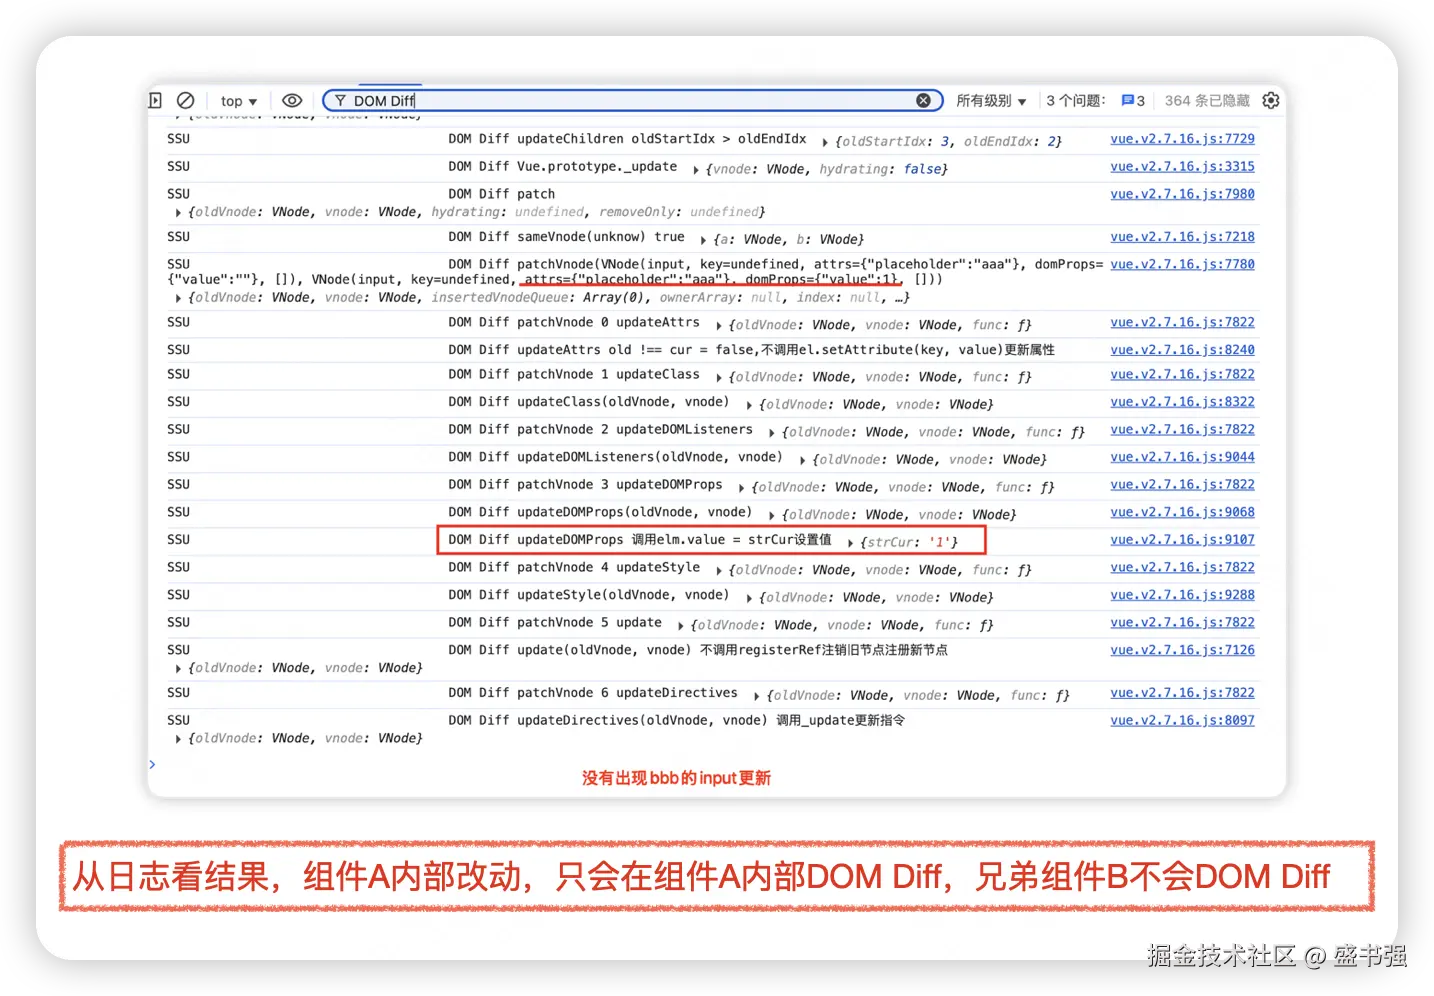
Task: Click the SSU label on the DOM Diff patch row
Action: click(x=178, y=194)
